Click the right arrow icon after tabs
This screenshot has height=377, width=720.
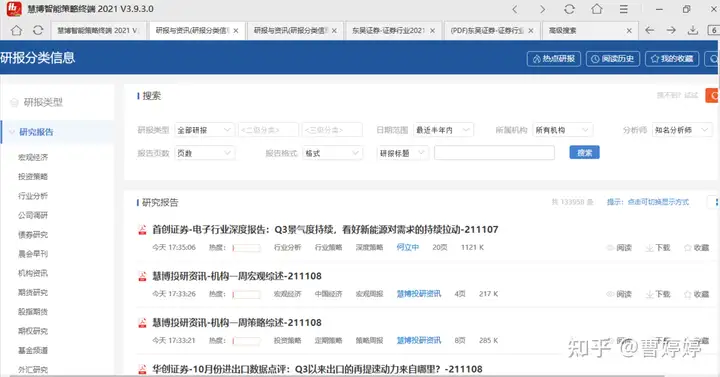671,30
